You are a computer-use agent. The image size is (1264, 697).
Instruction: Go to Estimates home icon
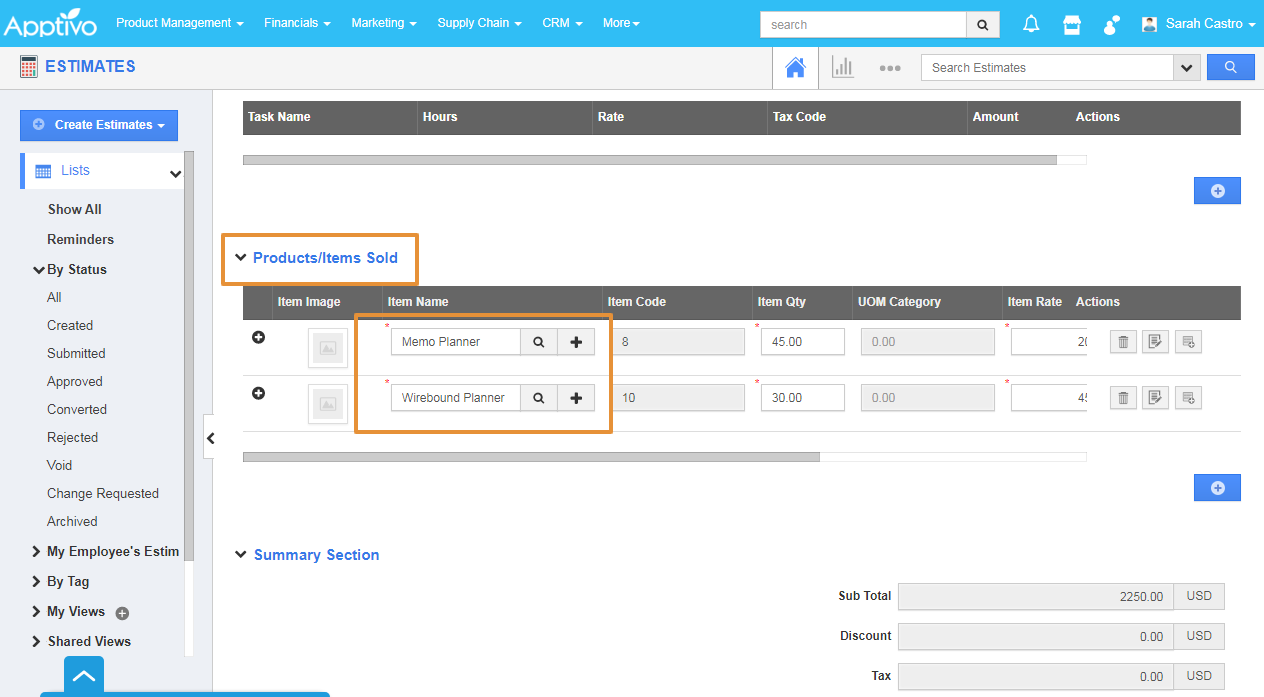pyautogui.click(x=795, y=67)
